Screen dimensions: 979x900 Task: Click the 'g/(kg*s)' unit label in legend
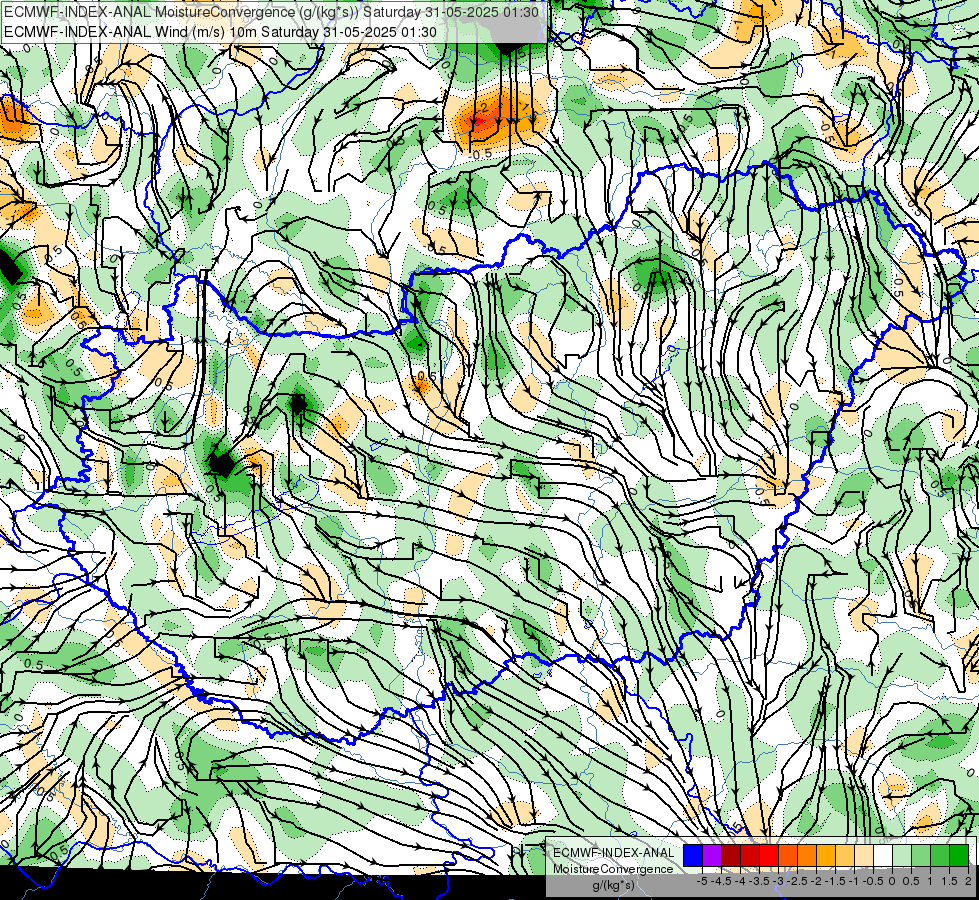[x=613, y=885]
